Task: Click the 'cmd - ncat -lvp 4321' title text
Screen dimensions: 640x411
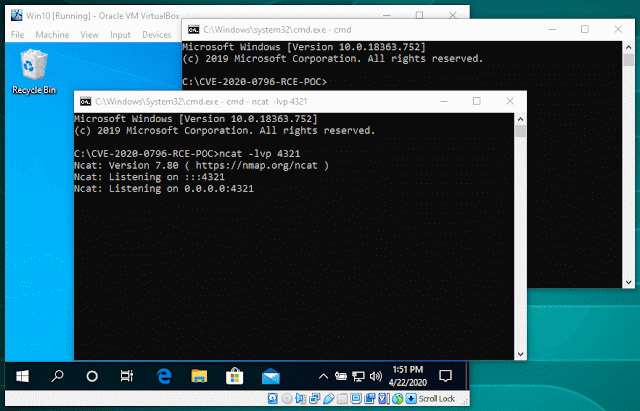Action: [x=267, y=102]
